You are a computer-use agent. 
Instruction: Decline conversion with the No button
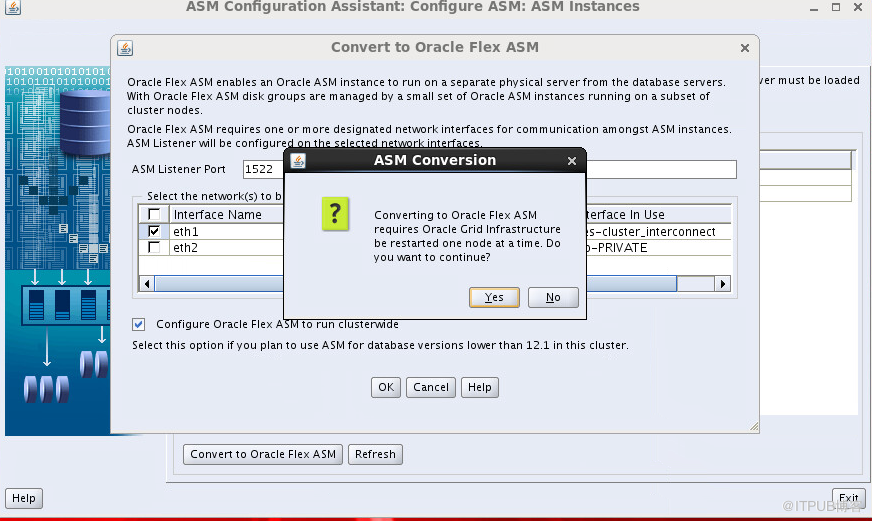click(553, 297)
